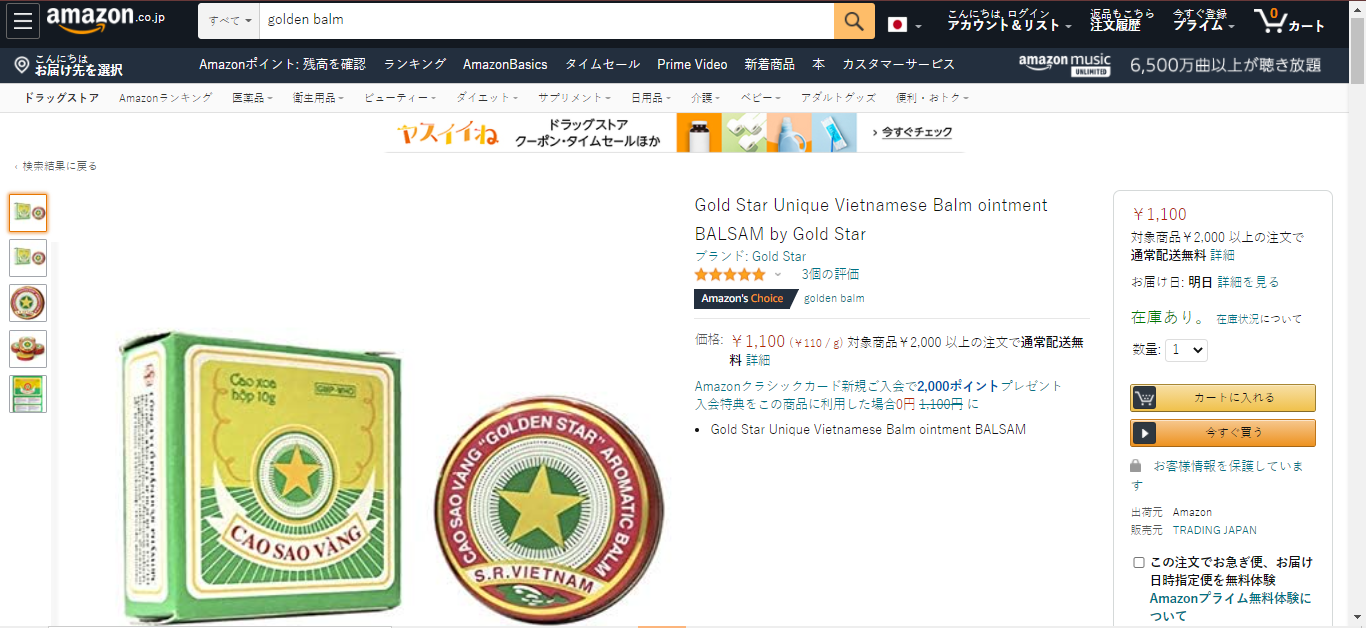Click 検索結果に戻る back link
This screenshot has height=628, width=1366.
coord(59,166)
